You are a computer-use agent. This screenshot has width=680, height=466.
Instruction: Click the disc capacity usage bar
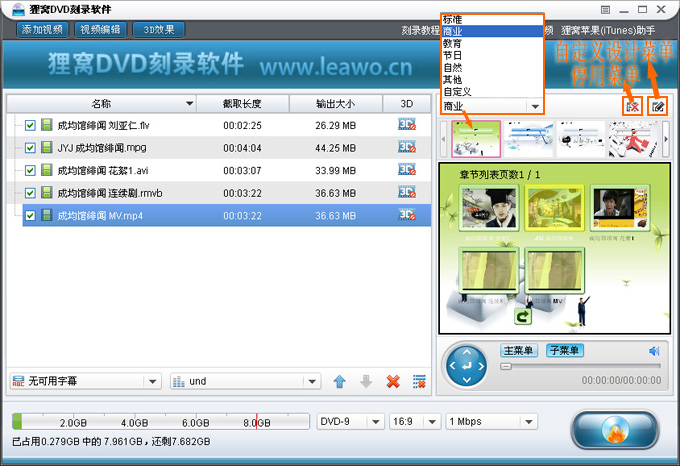[160, 421]
